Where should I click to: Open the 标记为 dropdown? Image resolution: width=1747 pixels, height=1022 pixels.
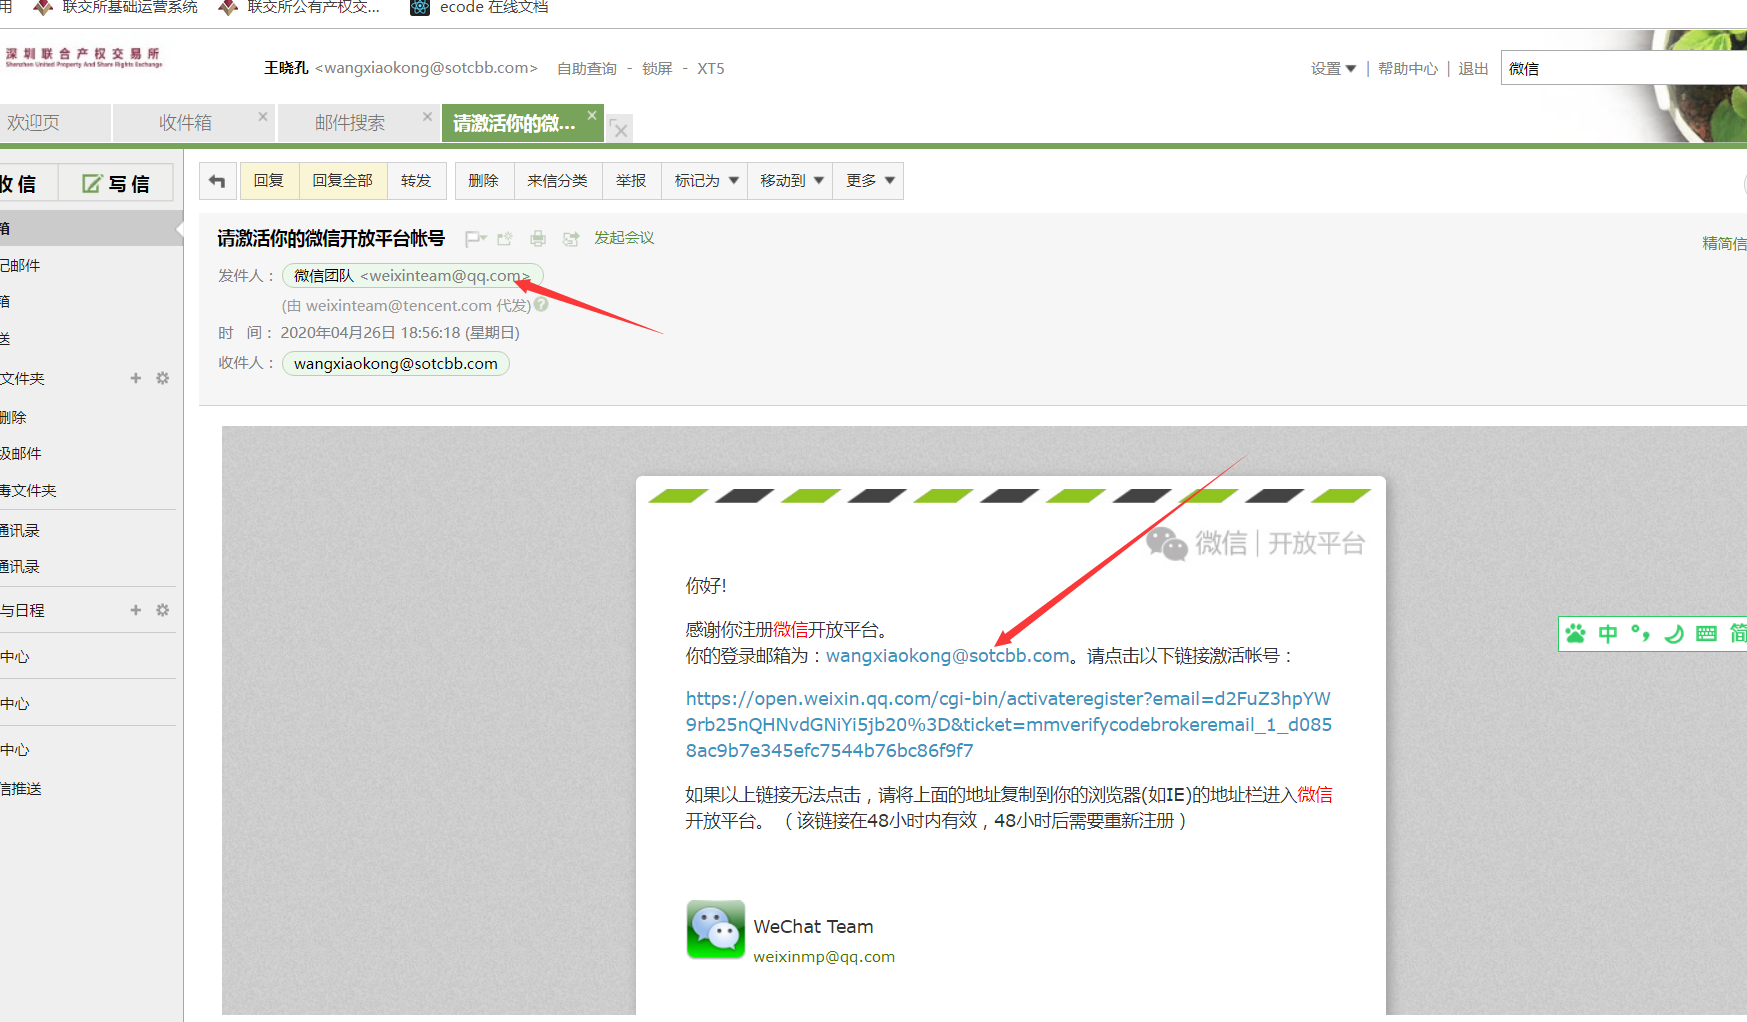706,181
